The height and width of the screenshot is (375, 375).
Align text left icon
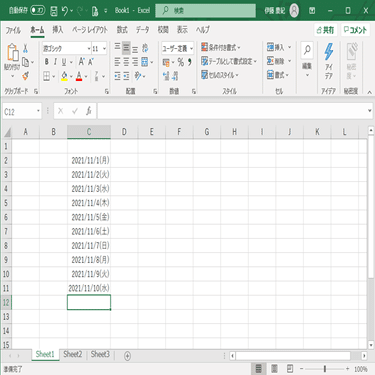click(x=117, y=62)
